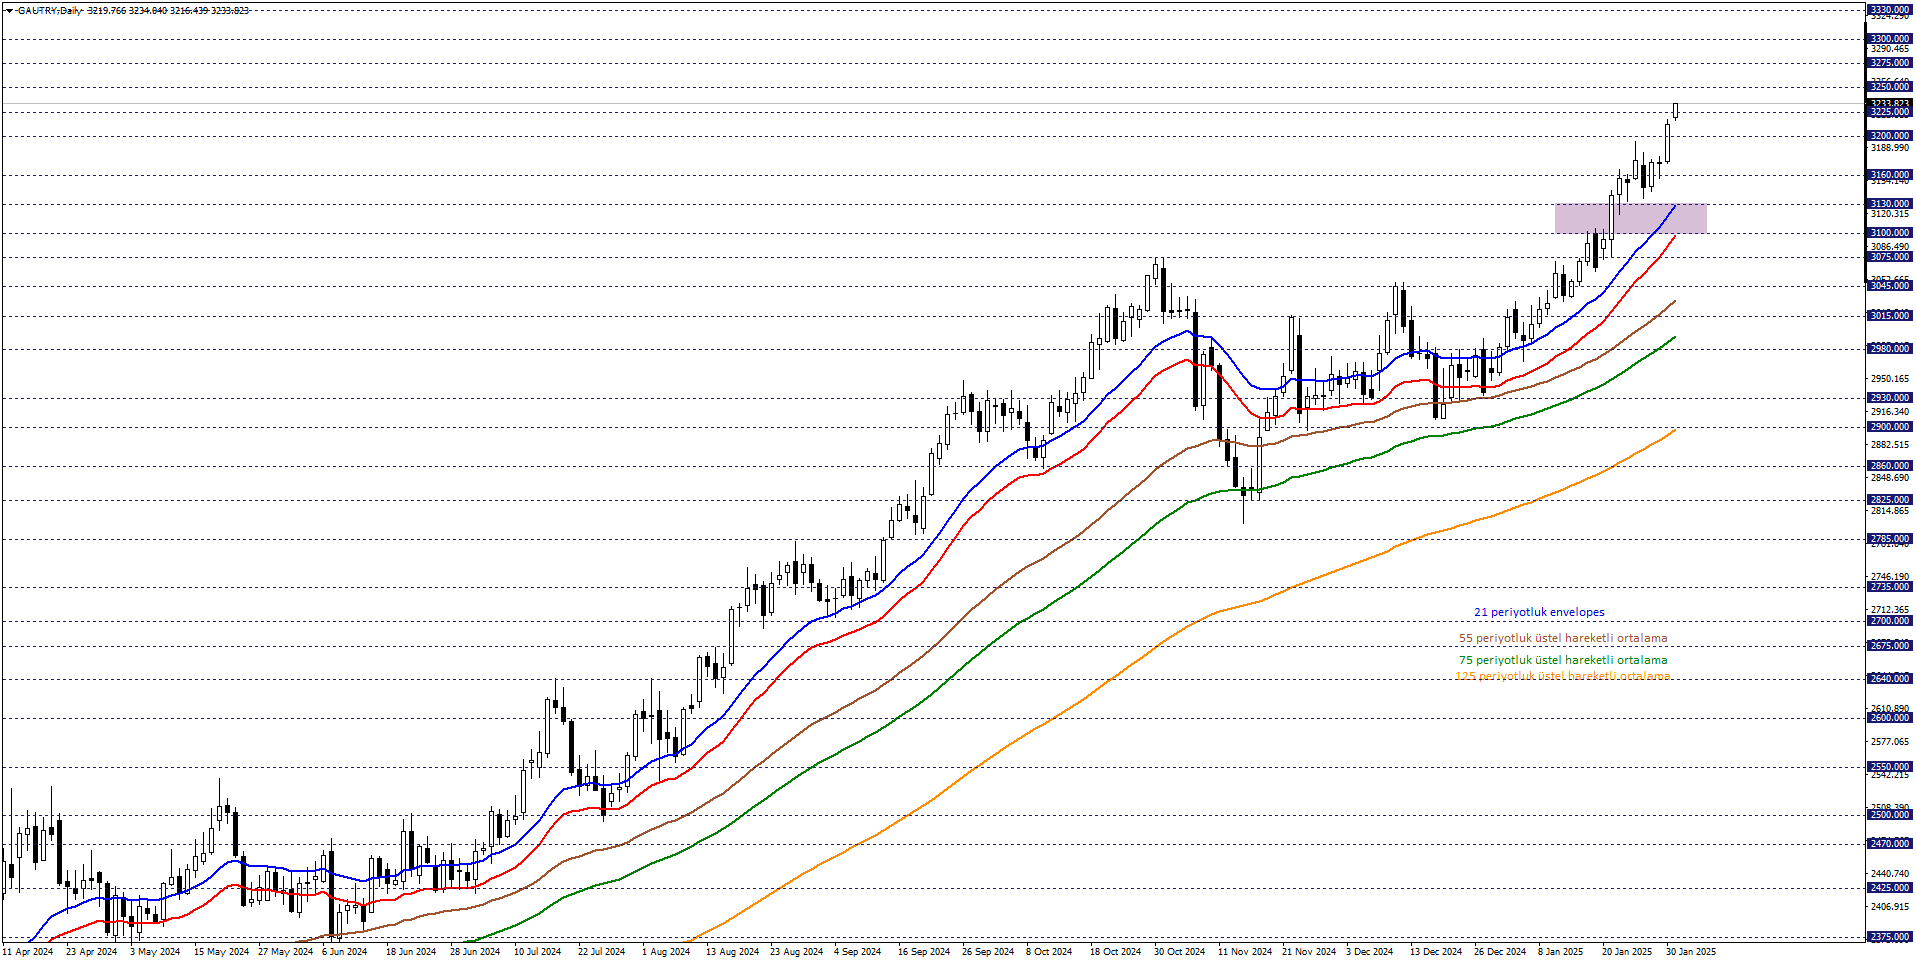Viewport: 1916px width, 963px height.
Task: Click the 2640.000 price level label
Action: (1889, 679)
